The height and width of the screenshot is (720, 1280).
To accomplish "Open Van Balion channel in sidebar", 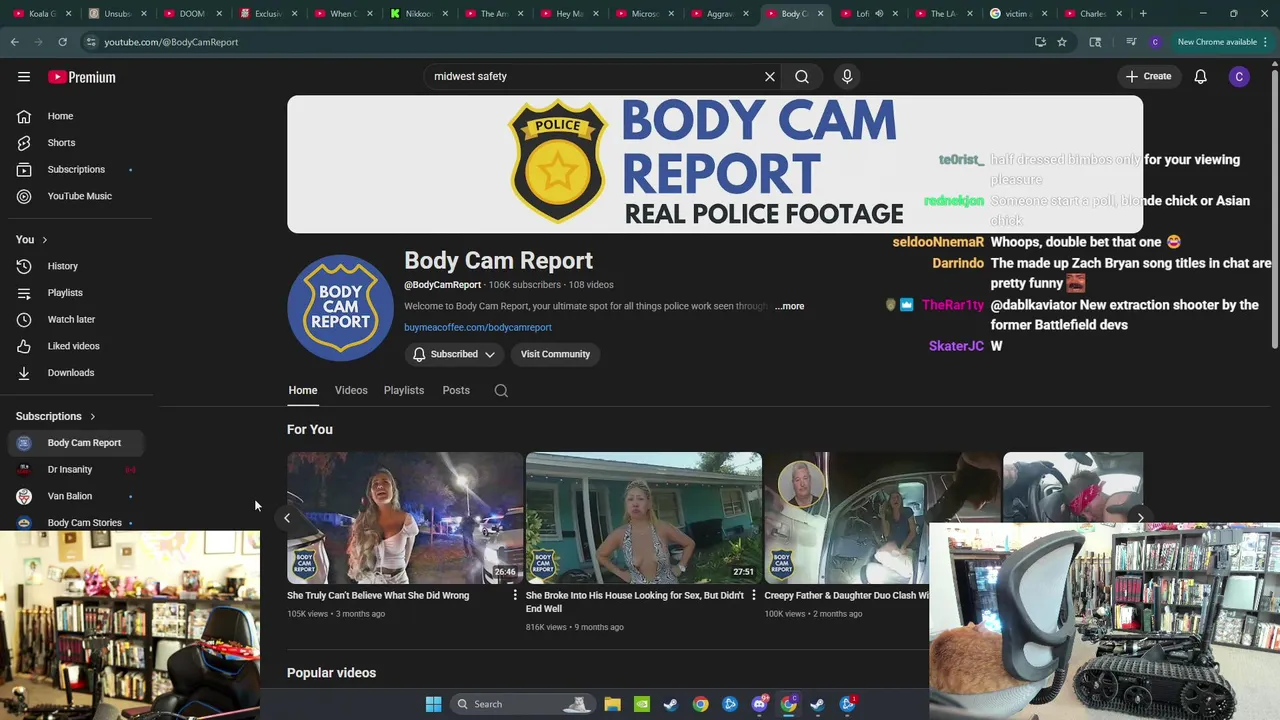I will pyautogui.click(x=76, y=496).
